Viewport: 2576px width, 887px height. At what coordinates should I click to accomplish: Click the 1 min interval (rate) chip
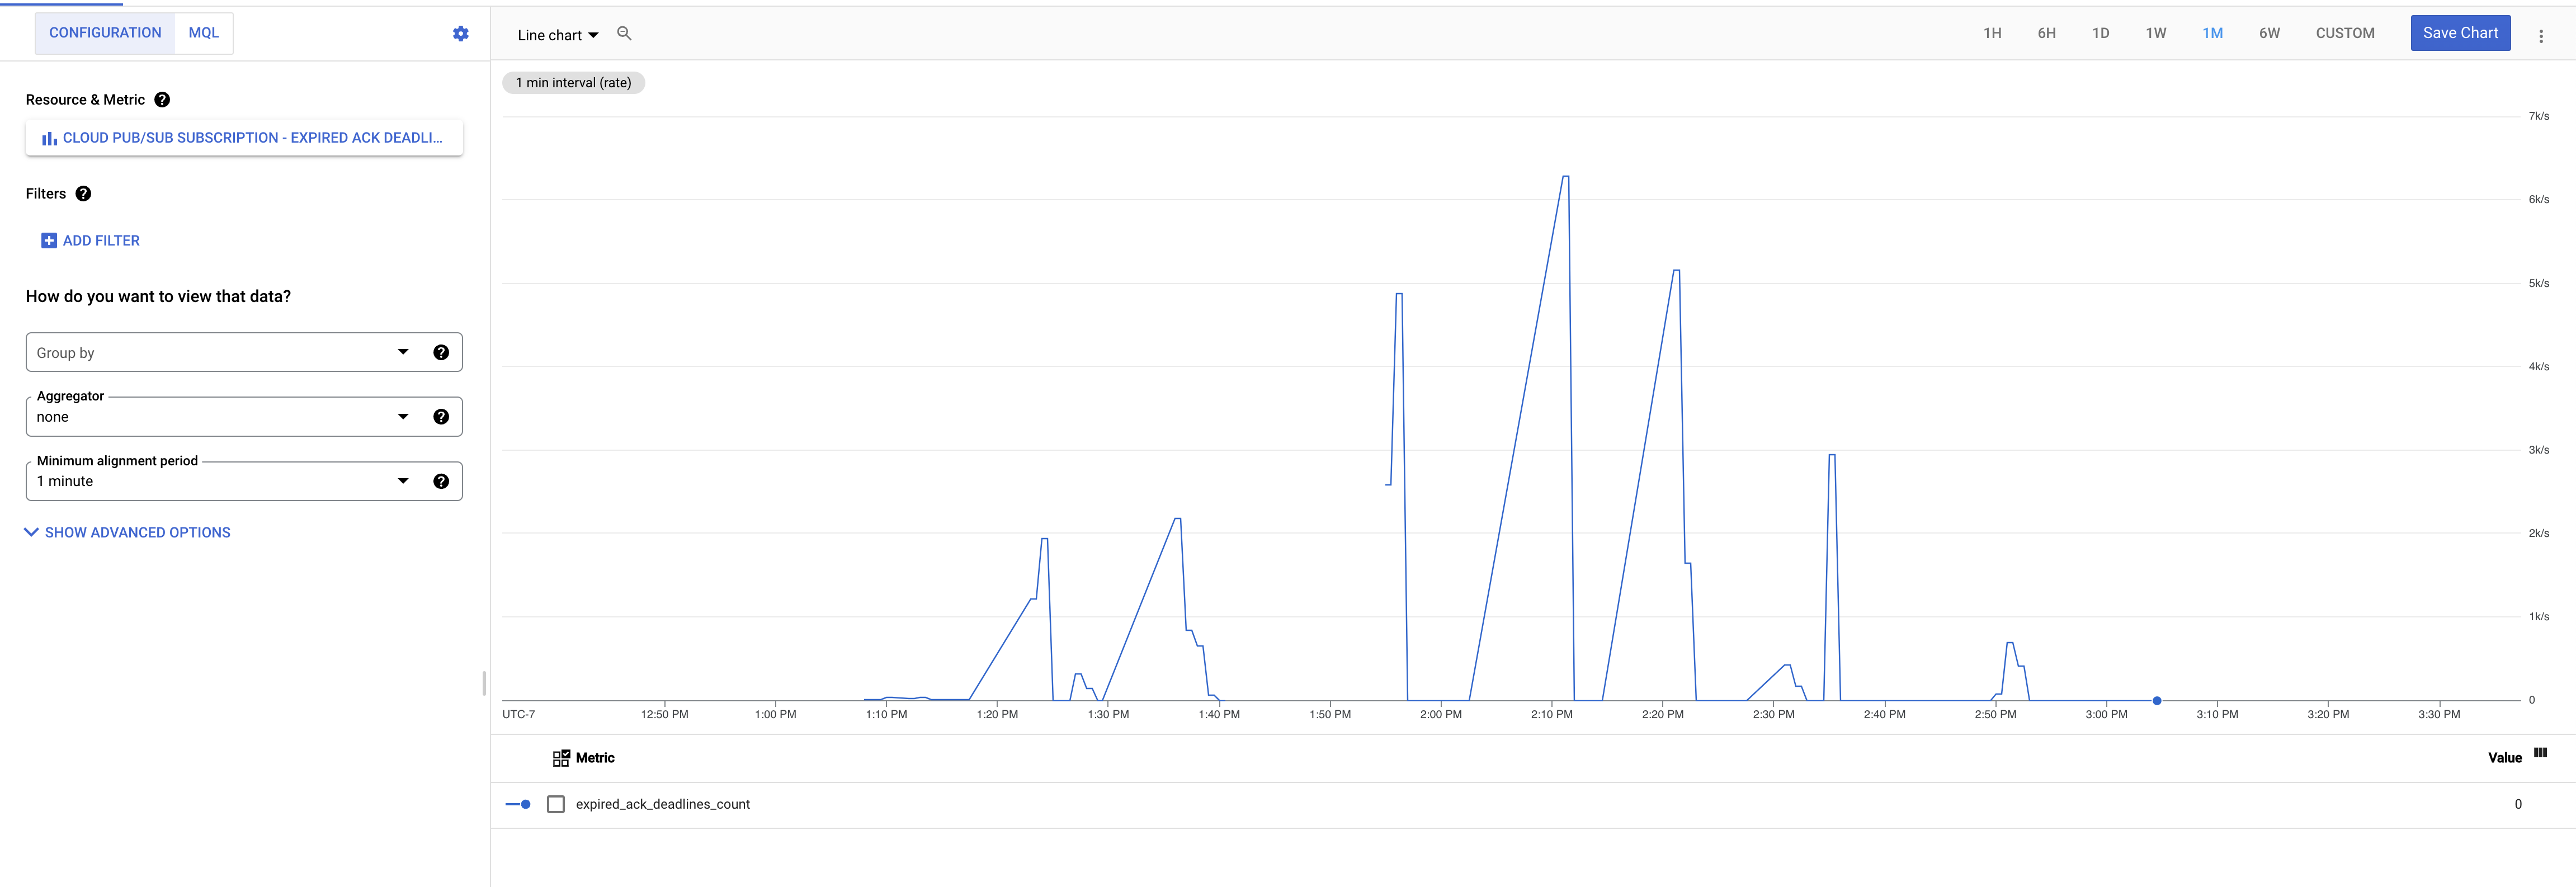(x=573, y=82)
